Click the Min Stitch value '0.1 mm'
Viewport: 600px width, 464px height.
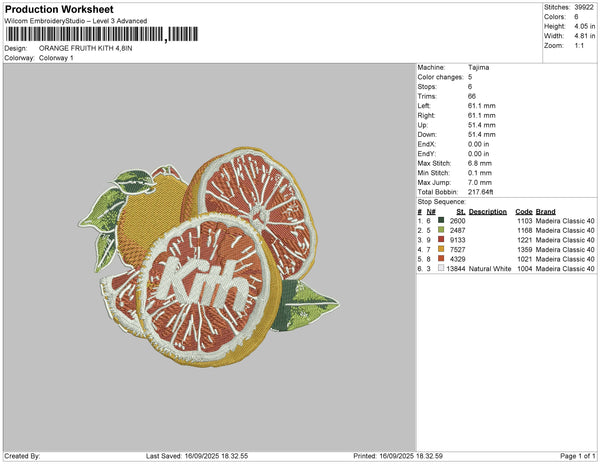480,173
